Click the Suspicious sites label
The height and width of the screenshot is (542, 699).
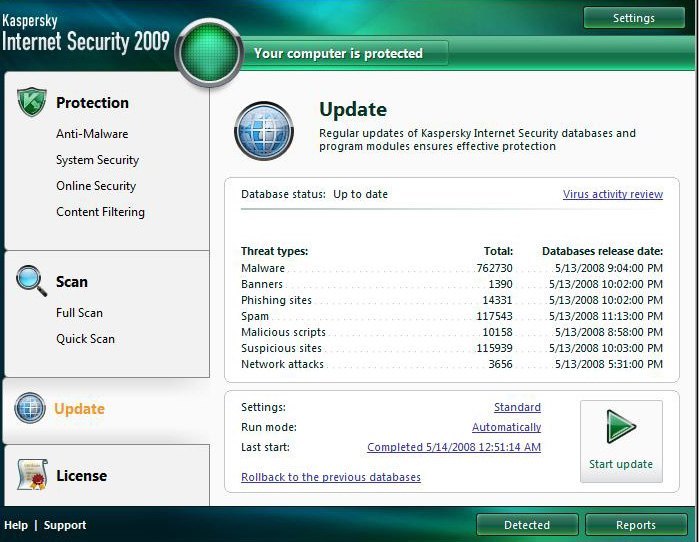coord(281,348)
